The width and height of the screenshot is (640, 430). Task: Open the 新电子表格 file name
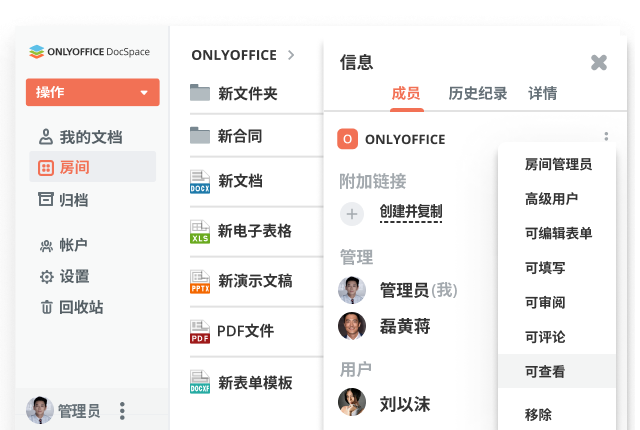tap(255, 231)
